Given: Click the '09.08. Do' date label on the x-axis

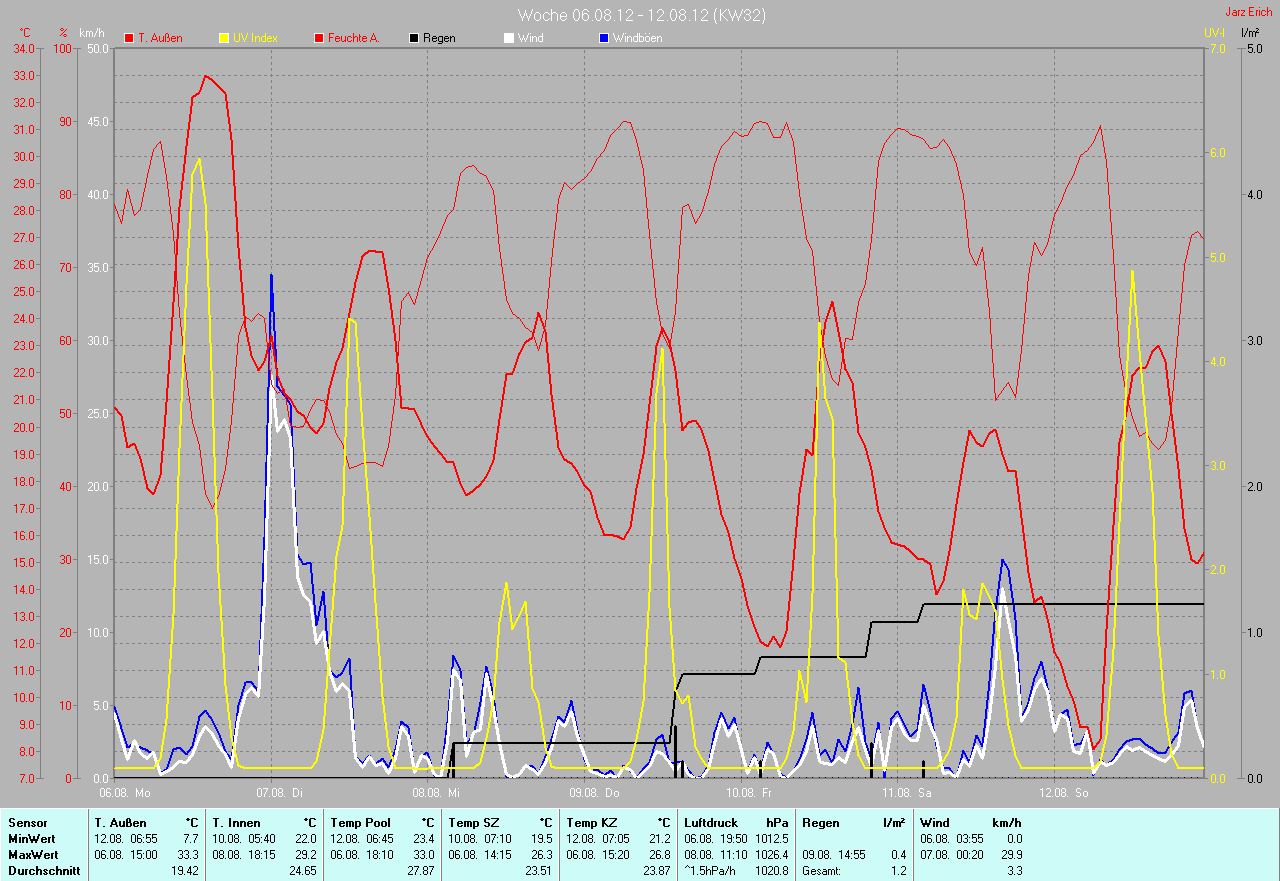Looking at the screenshot, I should tap(595, 792).
